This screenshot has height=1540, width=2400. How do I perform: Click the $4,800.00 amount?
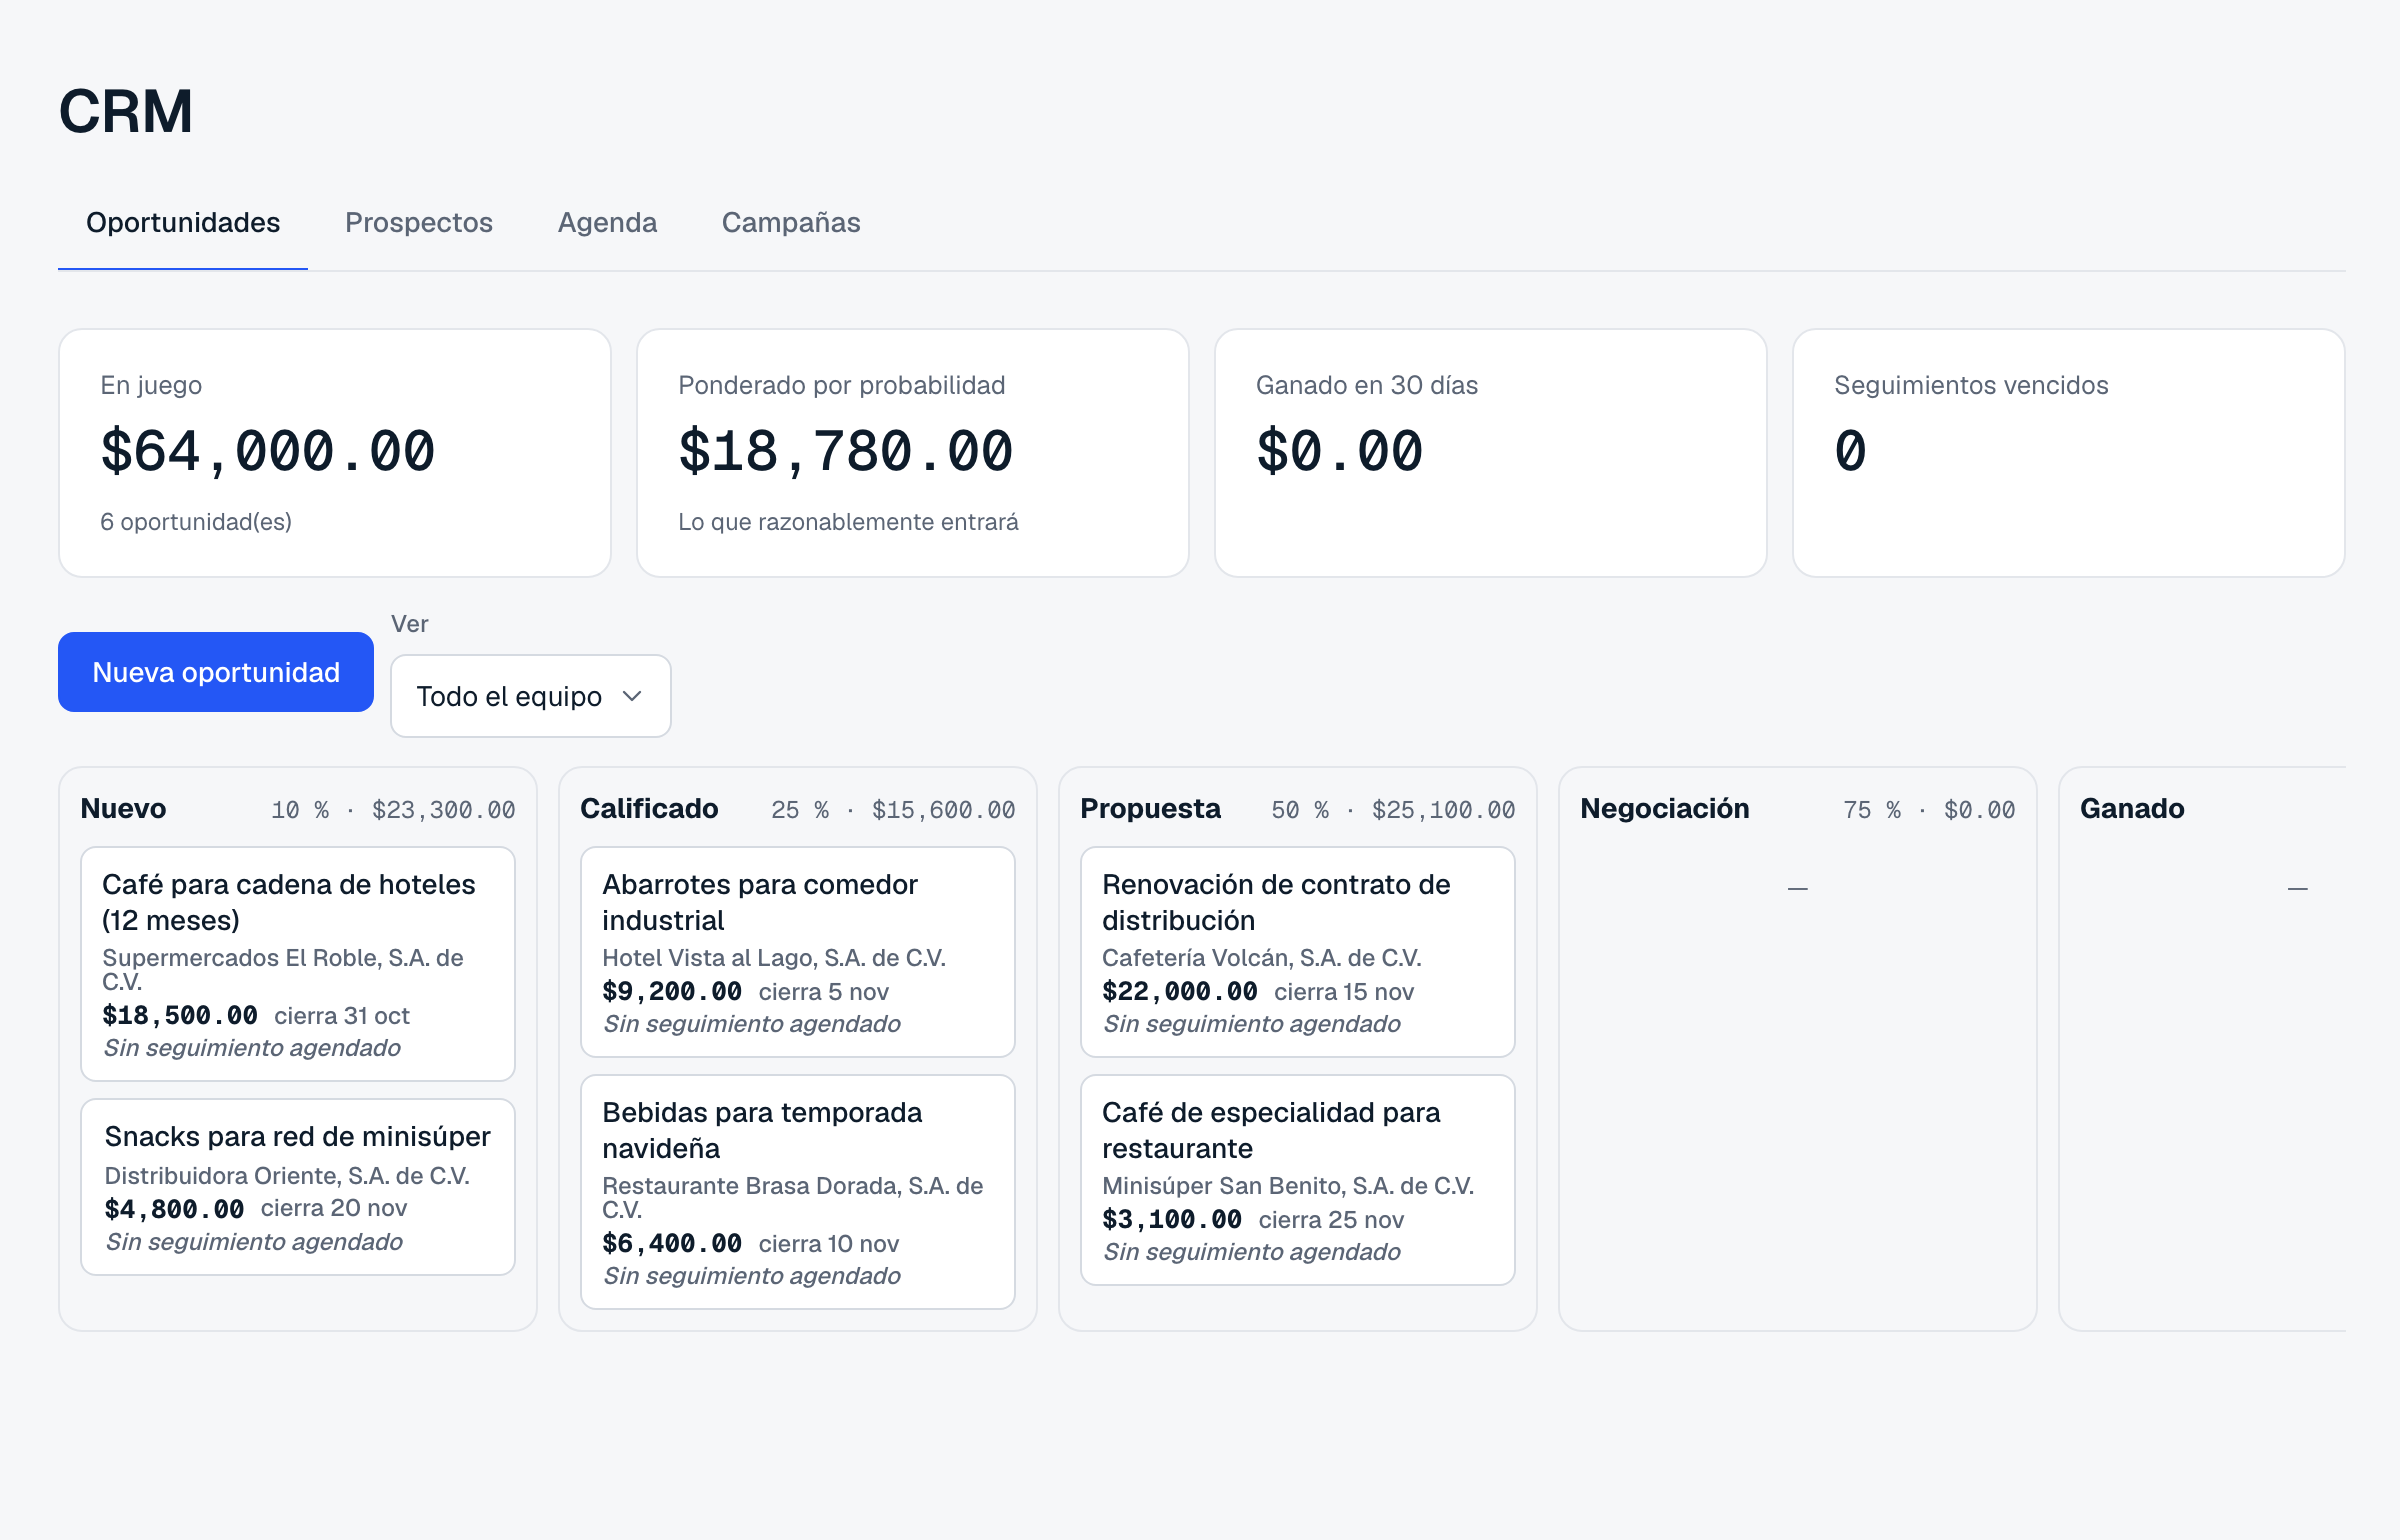coord(175,1210)
